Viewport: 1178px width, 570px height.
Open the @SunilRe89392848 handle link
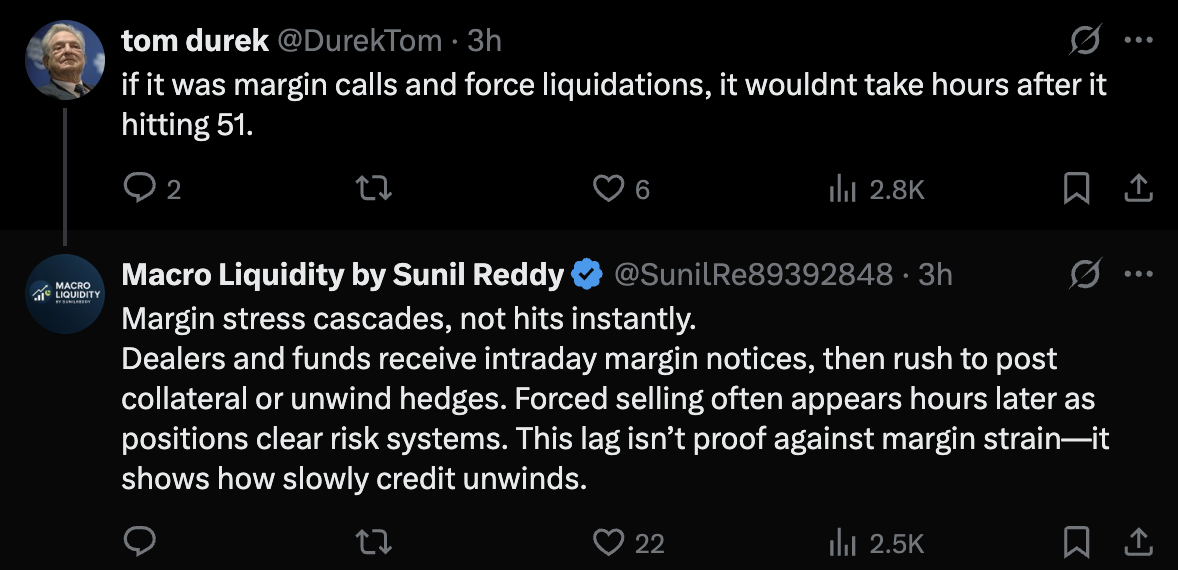click(x=754, y=275)
